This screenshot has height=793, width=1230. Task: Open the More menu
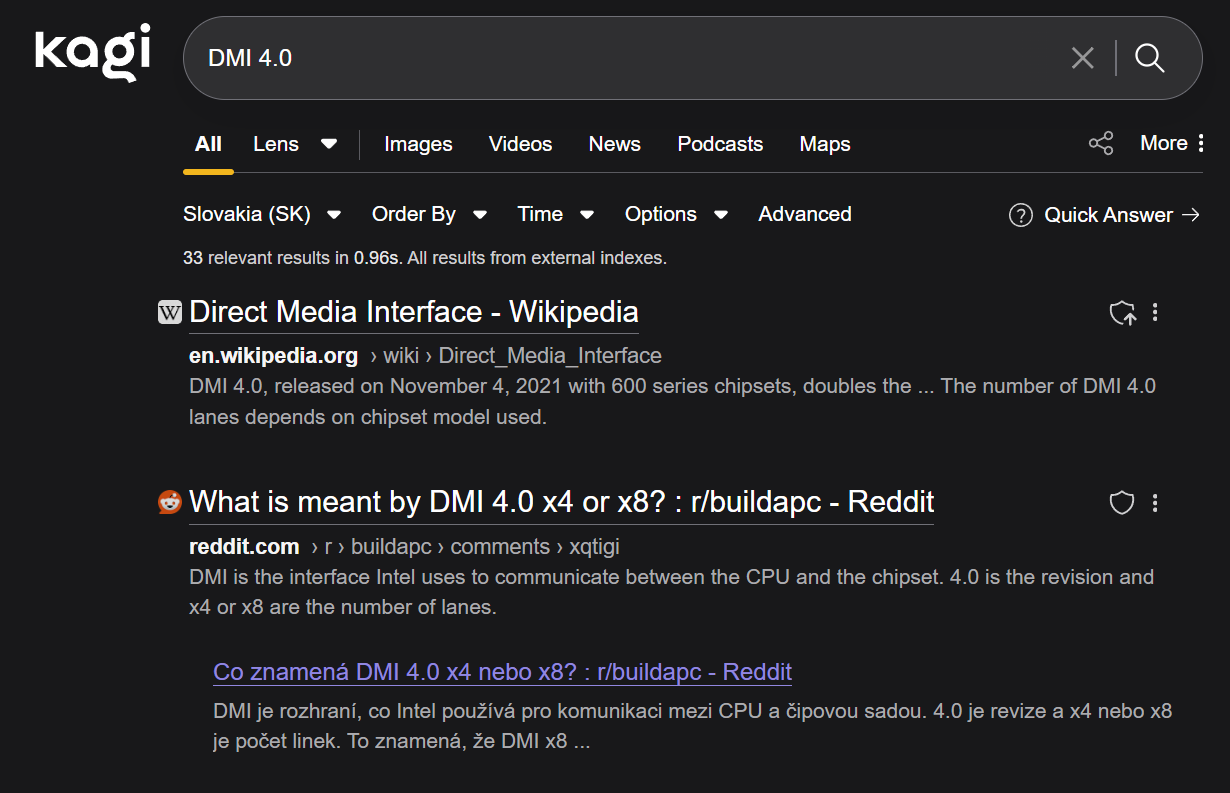[1164, 143]
